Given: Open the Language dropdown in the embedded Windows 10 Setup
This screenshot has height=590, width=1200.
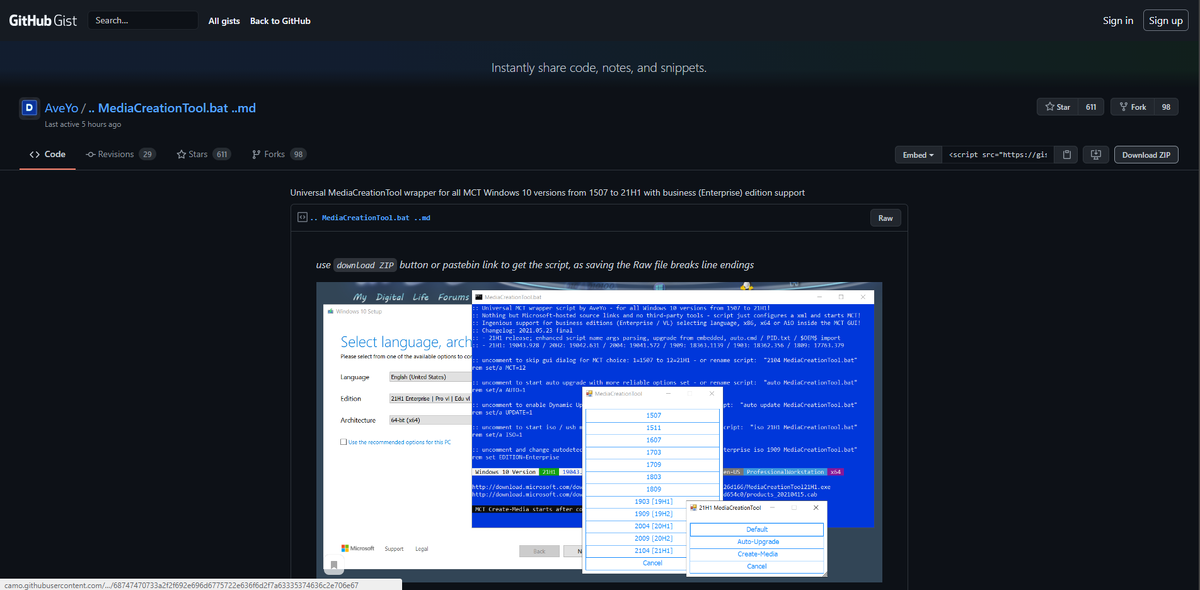Looking at the screenshot, I should tap(428, 377).
